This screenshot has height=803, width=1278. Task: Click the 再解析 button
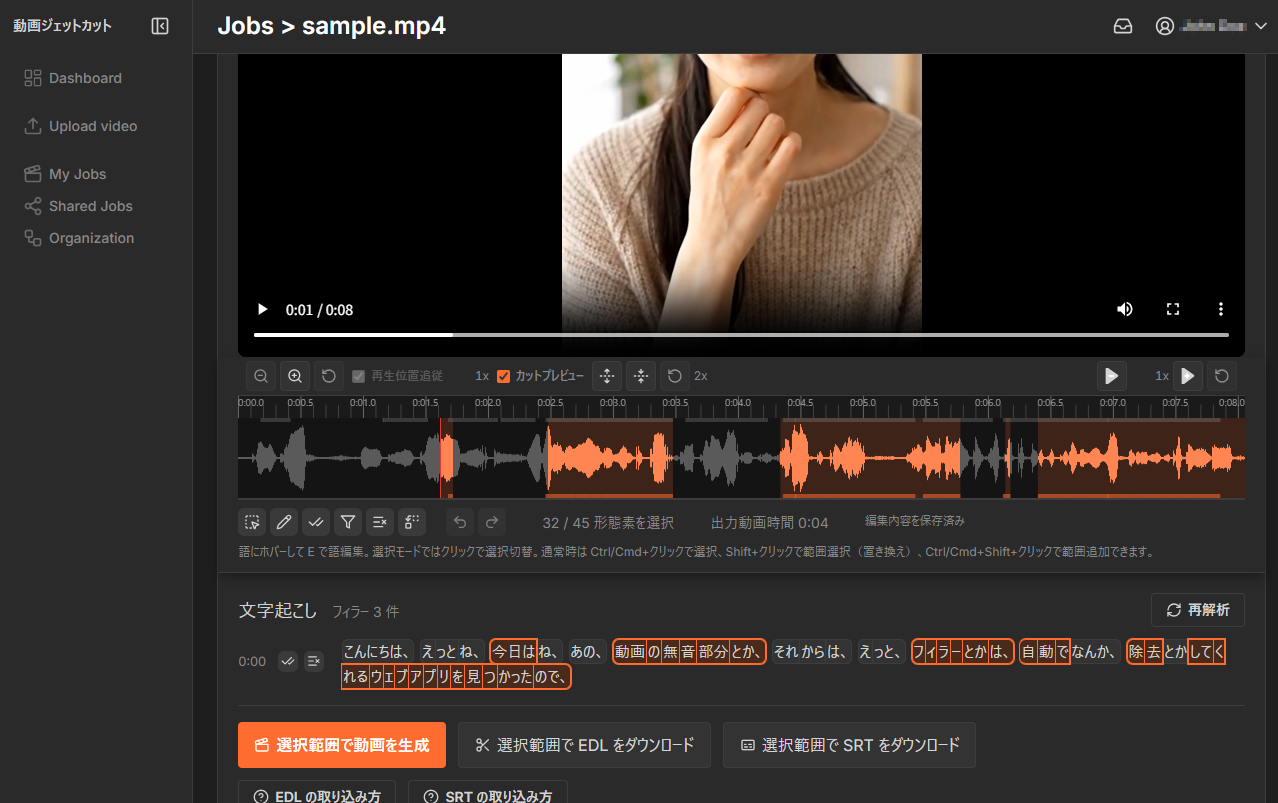1198,610
